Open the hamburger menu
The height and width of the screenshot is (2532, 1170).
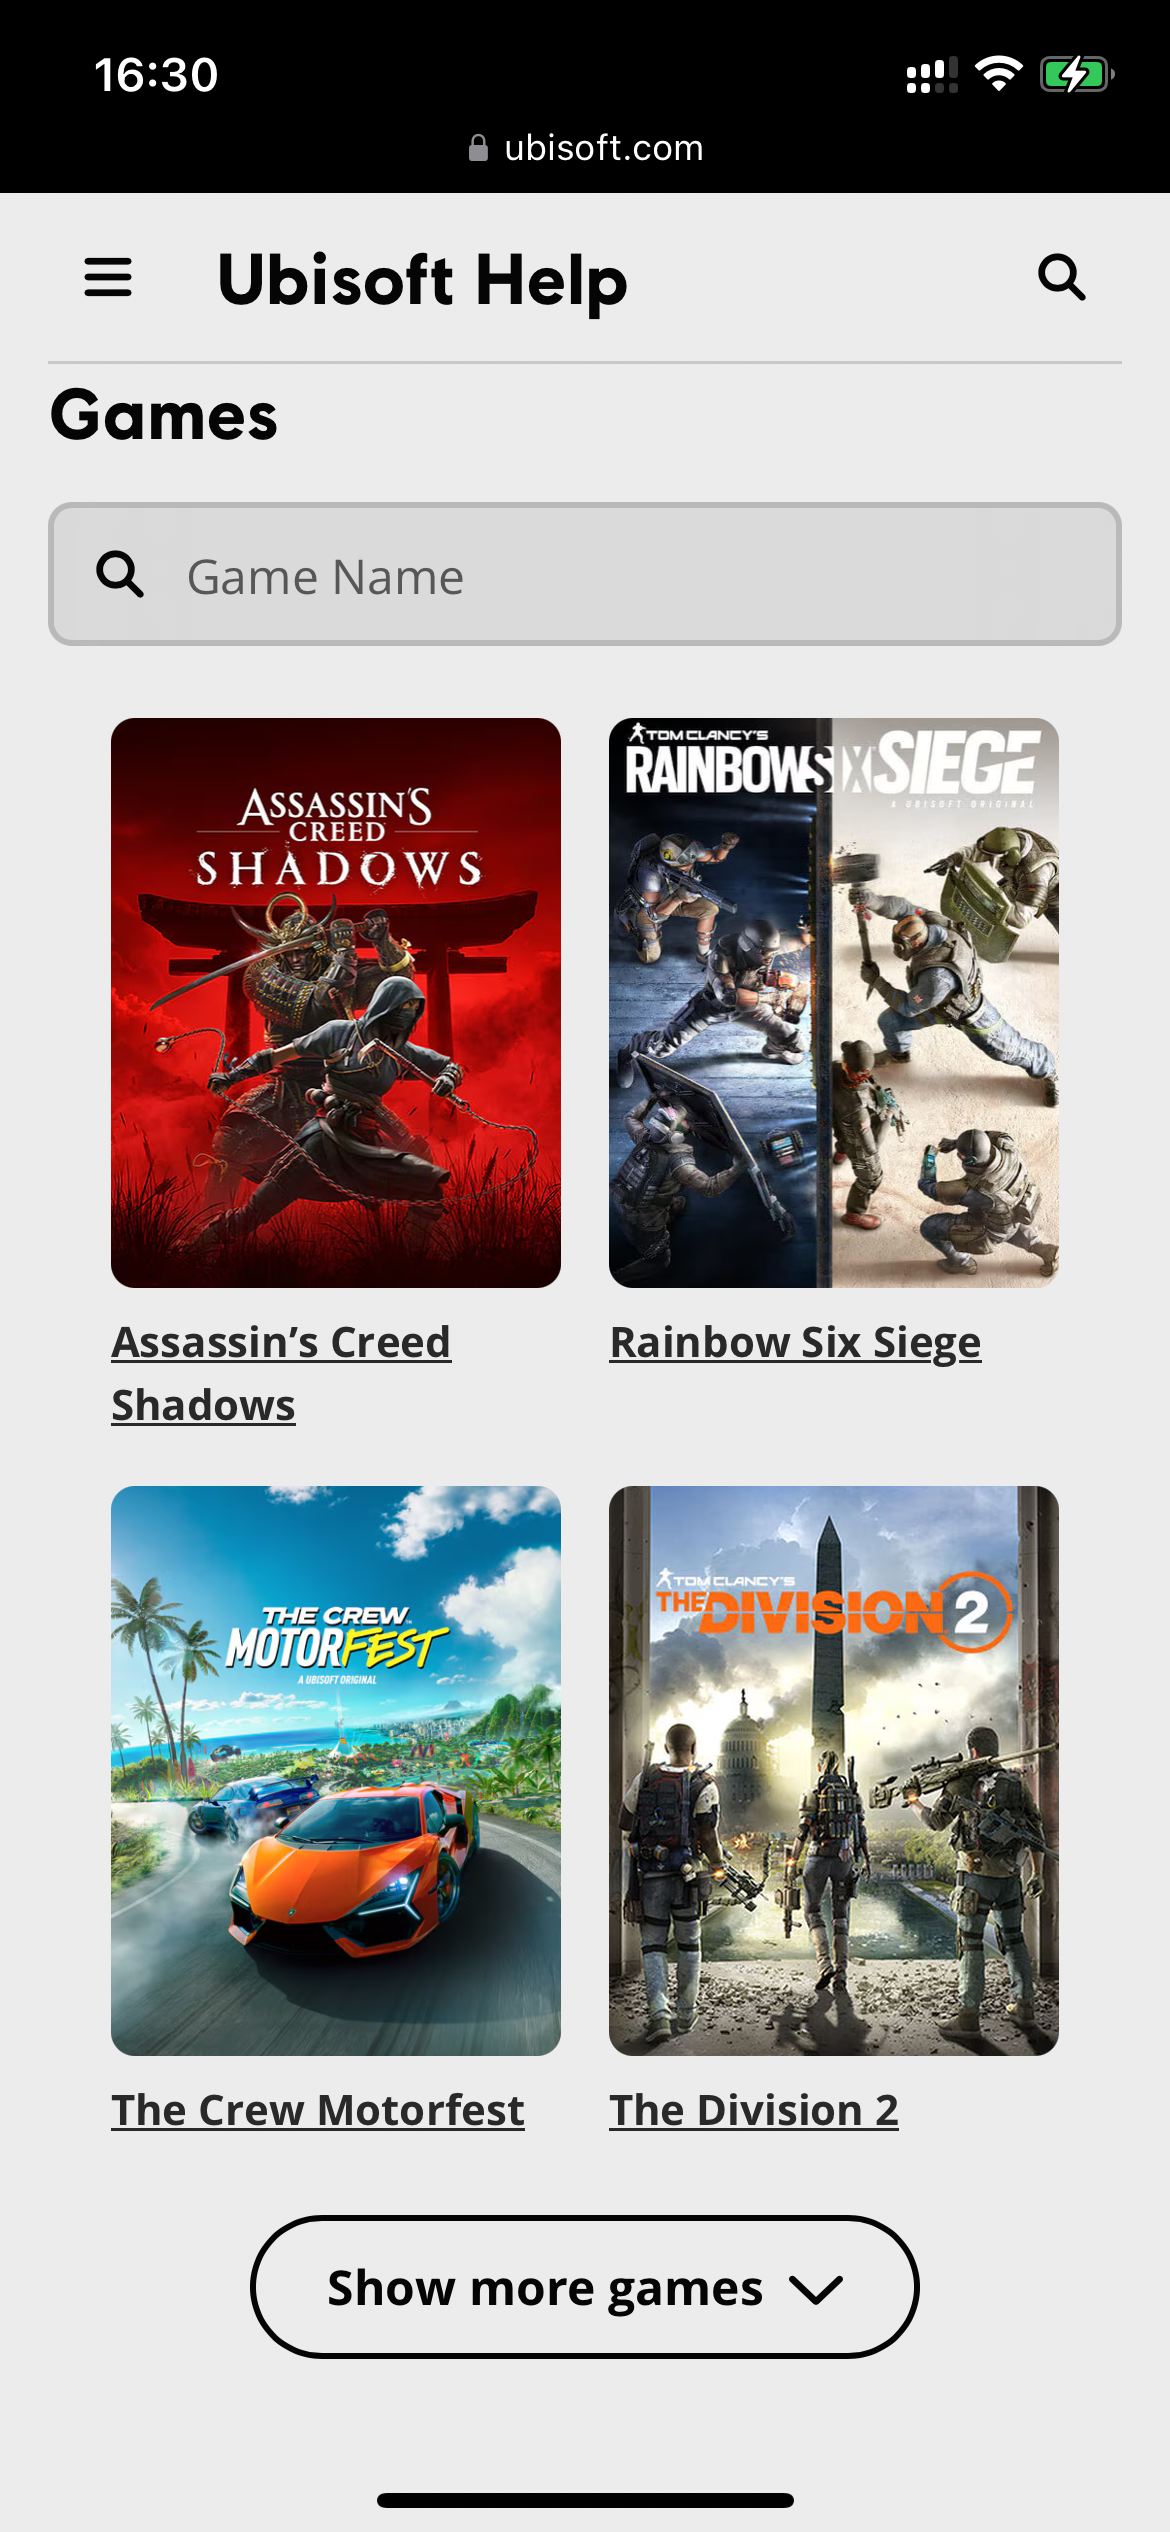(x=108, y=277)
